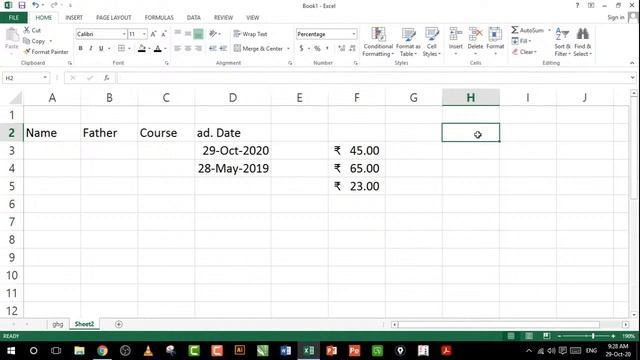Image resolution: width=640 pixels, height=360 pixels.
Task: Collapse the ribbon with the chevron
Action: tap(632, 63)
